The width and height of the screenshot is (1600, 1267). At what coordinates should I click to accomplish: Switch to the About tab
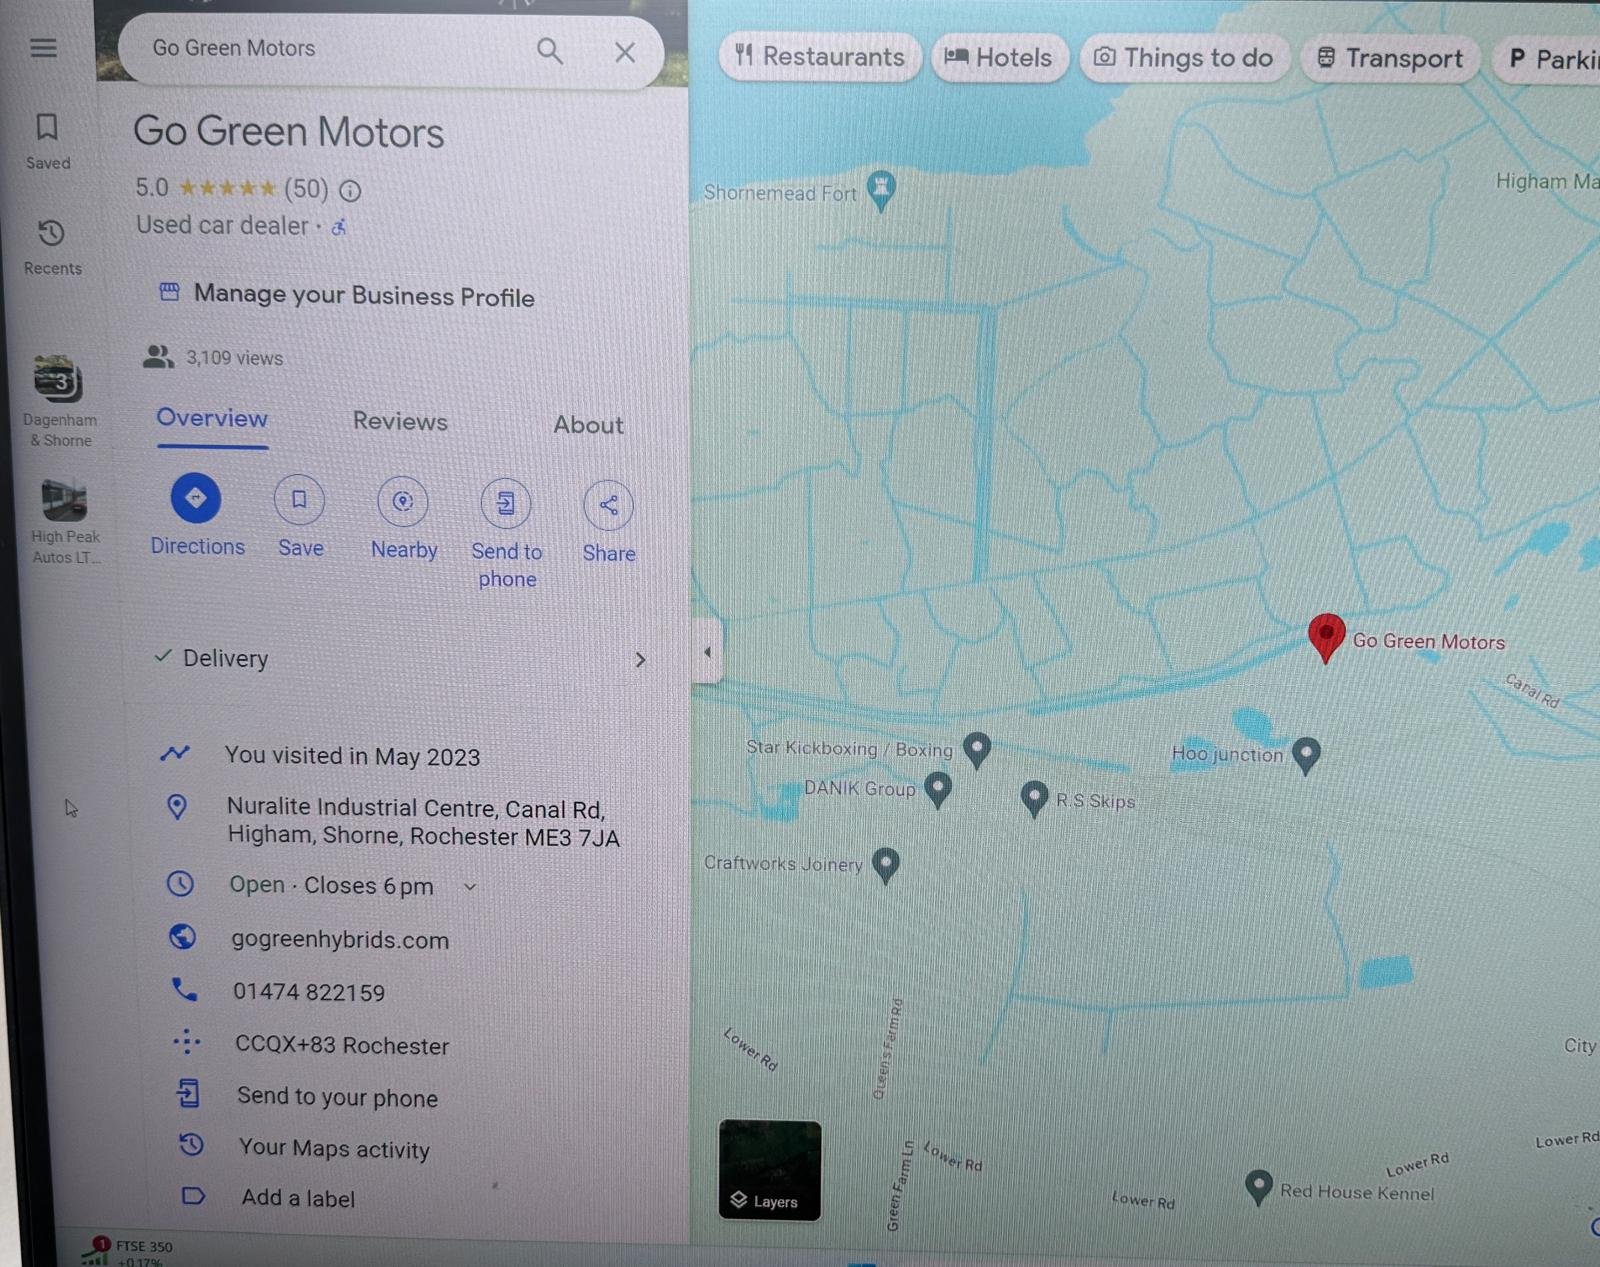588,425
